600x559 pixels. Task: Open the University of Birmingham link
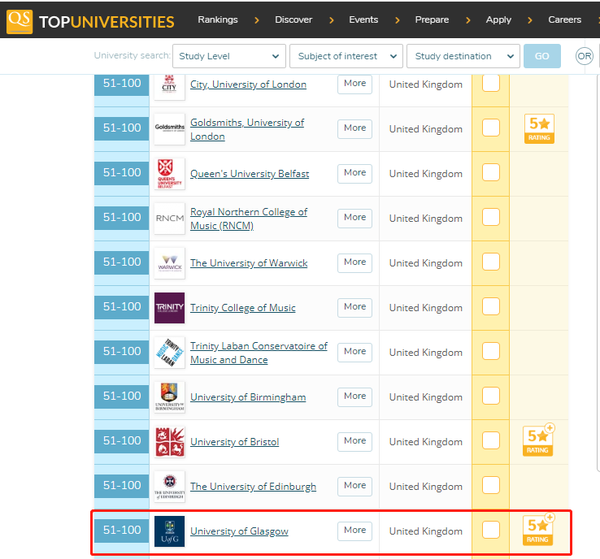tap(248, 397)
